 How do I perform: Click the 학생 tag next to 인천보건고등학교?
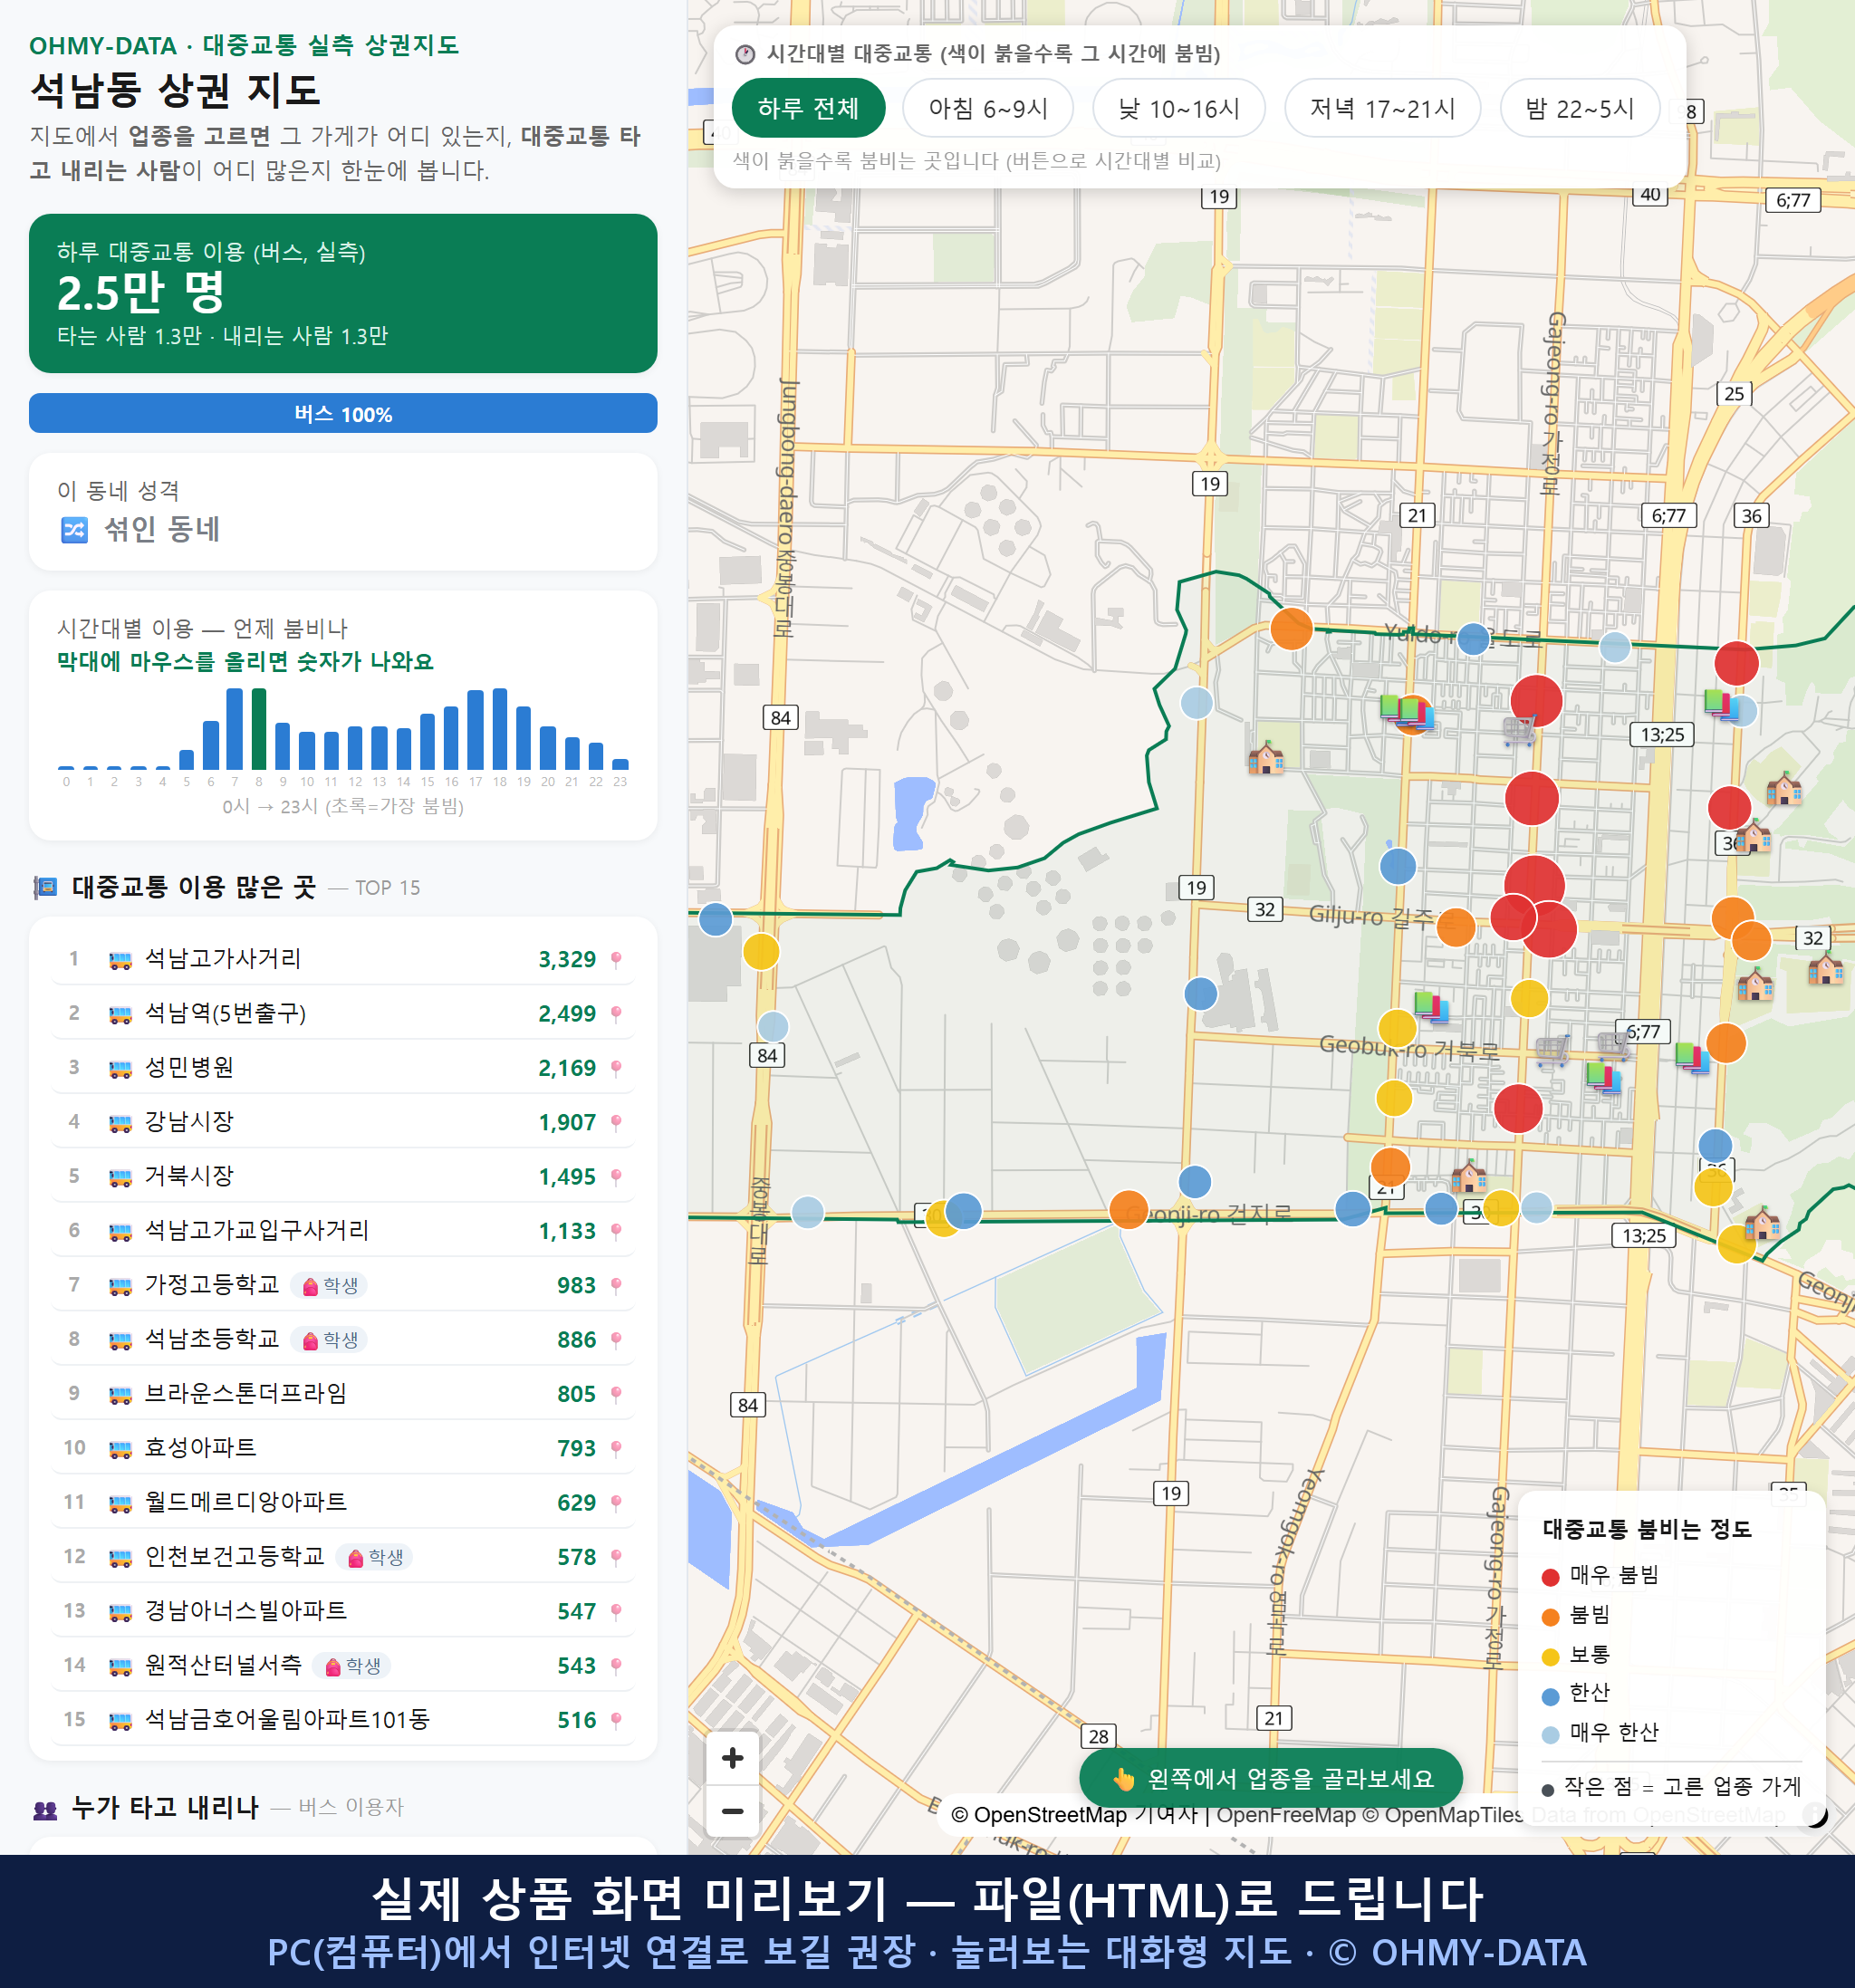pos(374,1557)
